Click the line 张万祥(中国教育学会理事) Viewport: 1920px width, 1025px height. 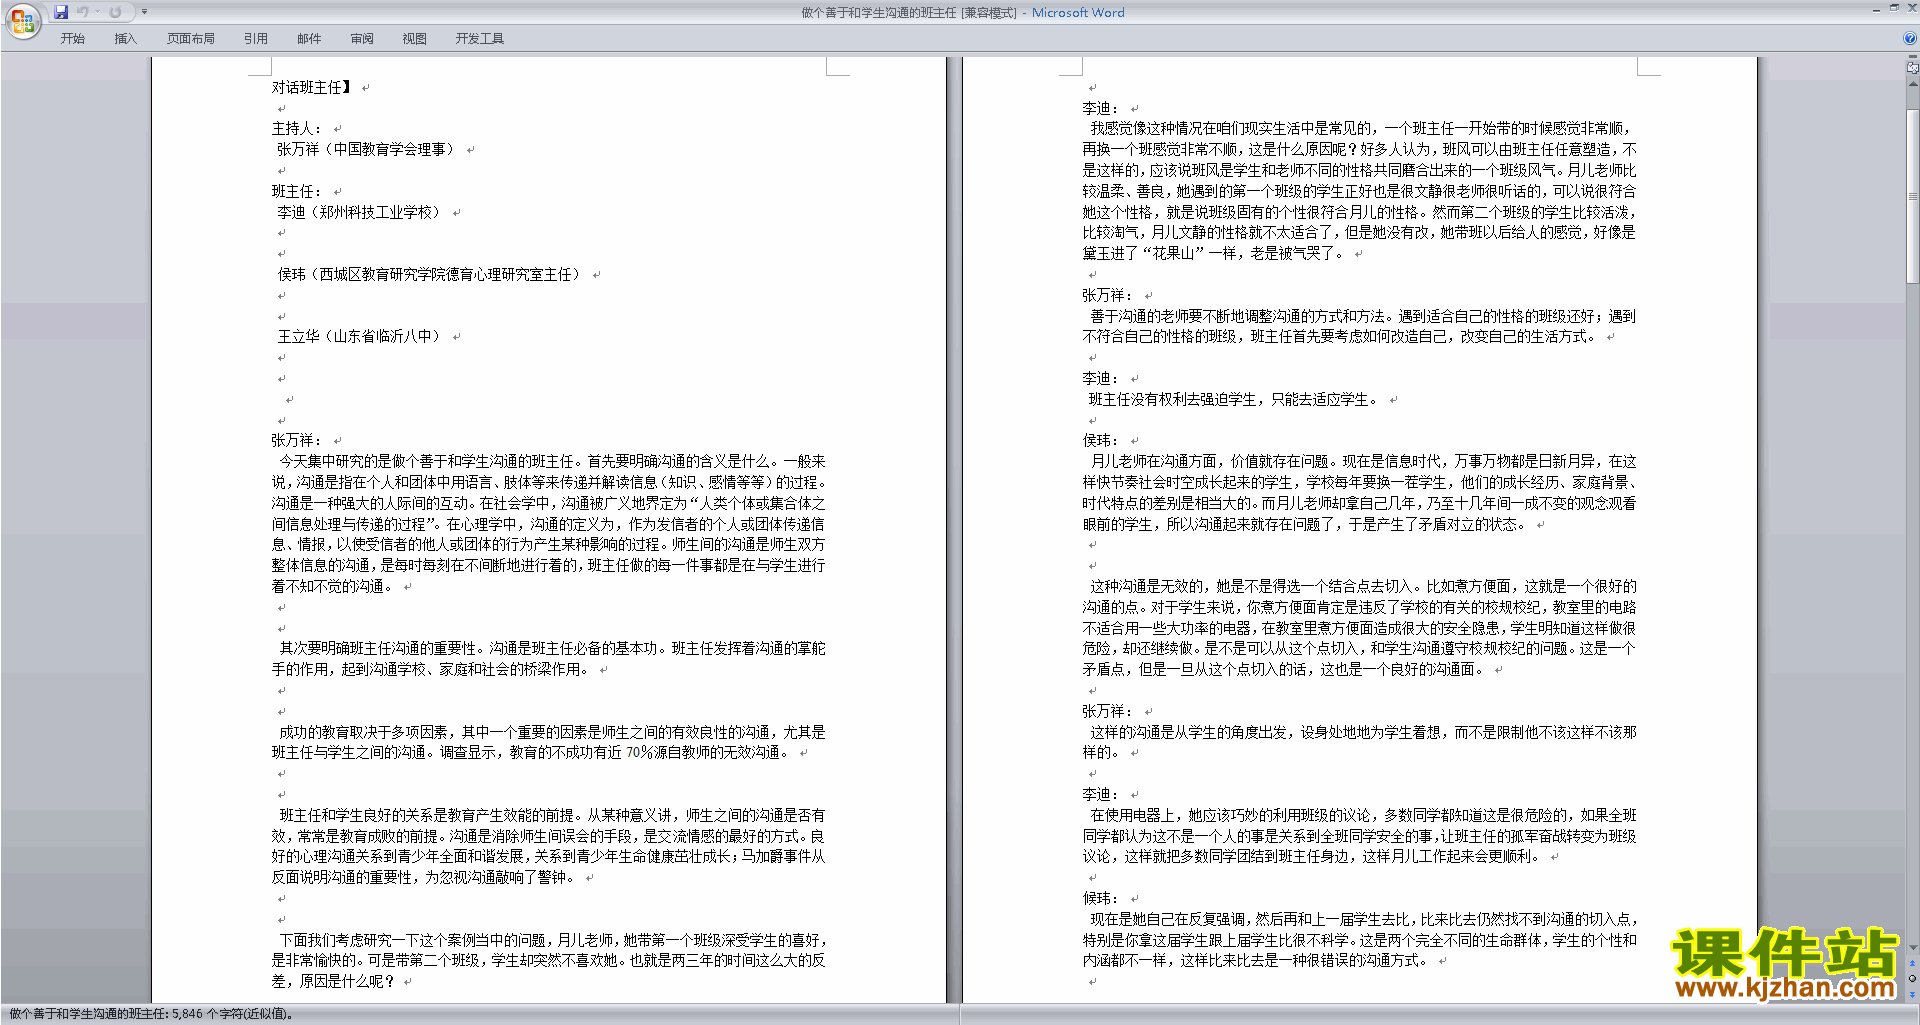[366, 149]
